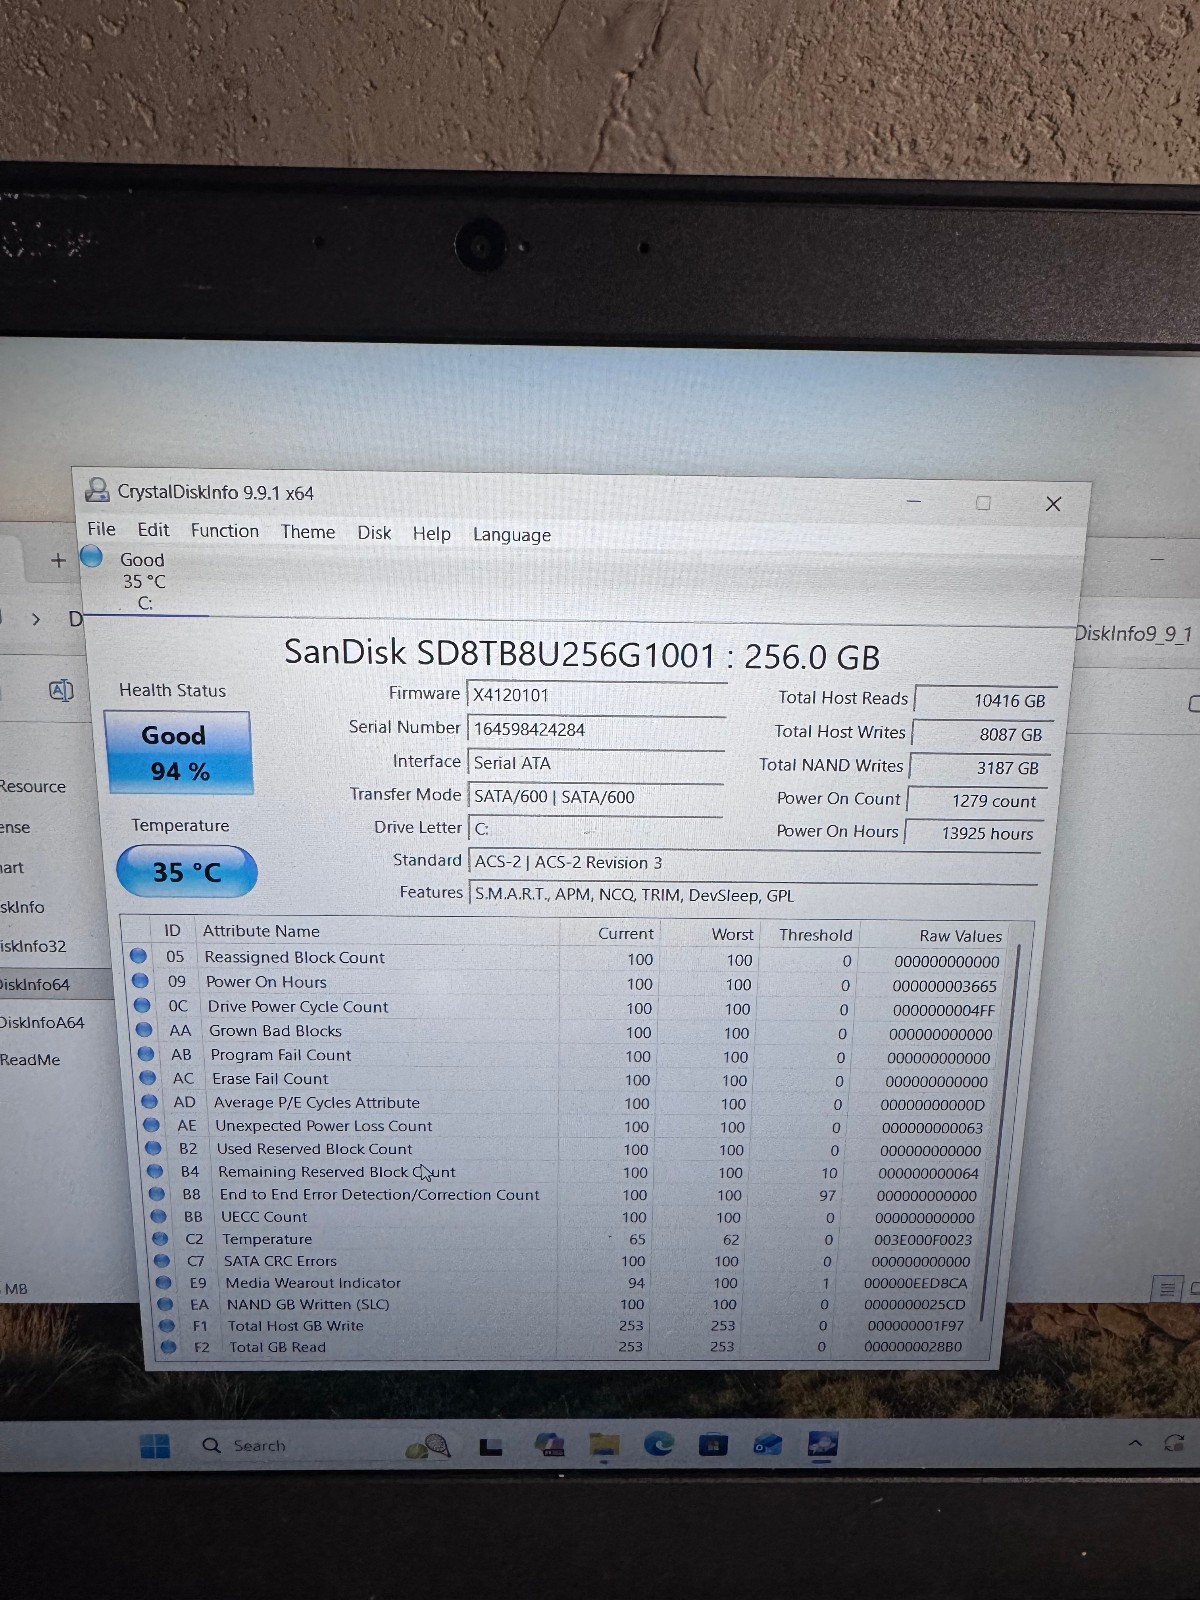The image size is (1200, 1600).
Task: Click the Total NAND Writes value 3187 GB
Action: coord(980,768)
